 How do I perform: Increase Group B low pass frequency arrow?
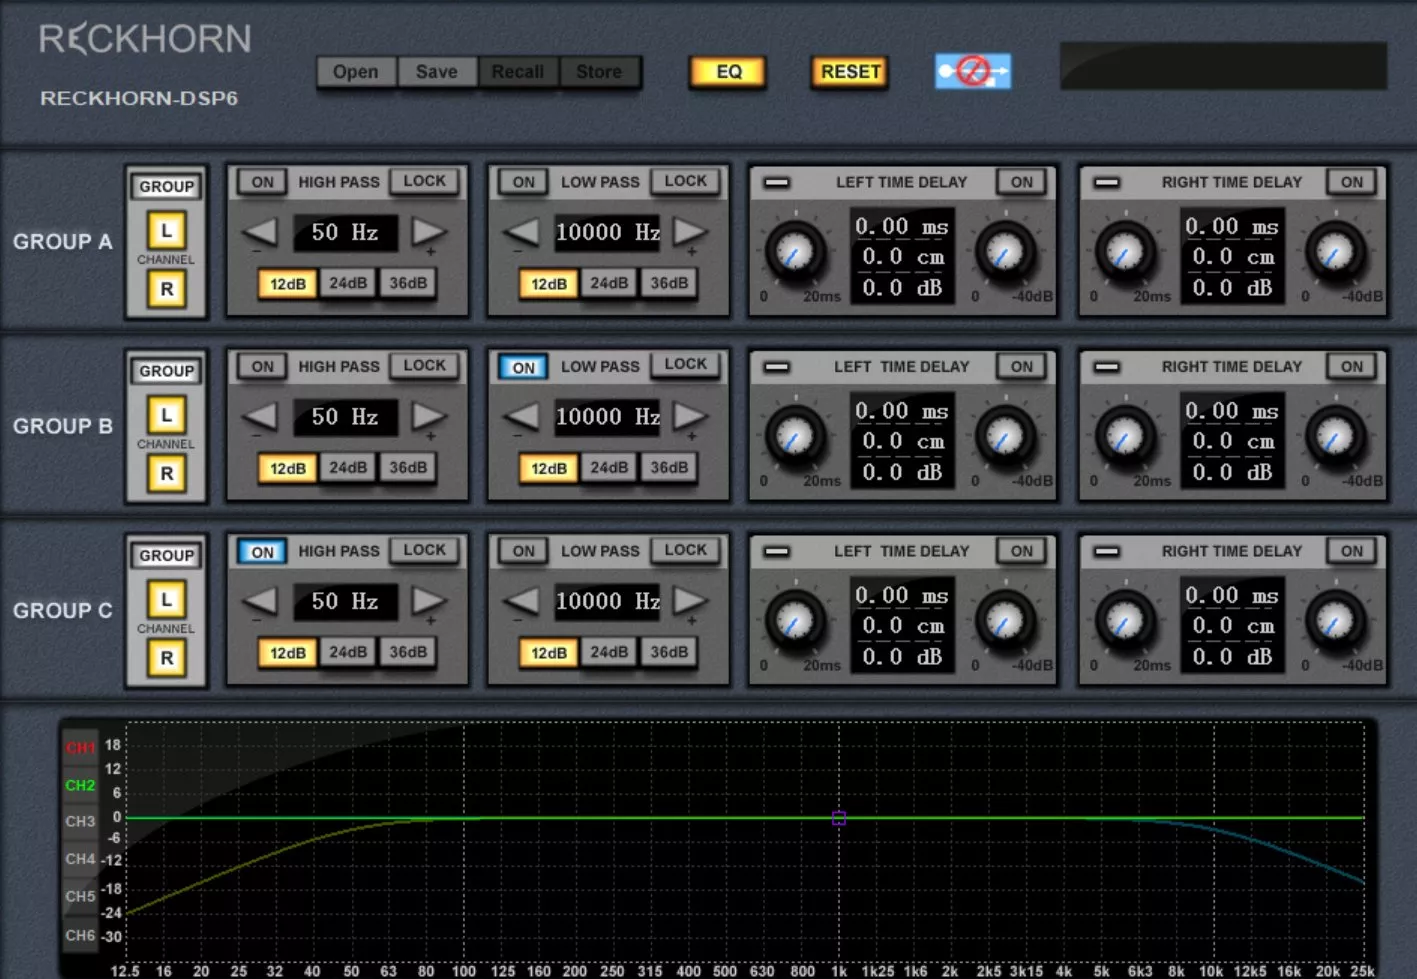tap(690, 416)
